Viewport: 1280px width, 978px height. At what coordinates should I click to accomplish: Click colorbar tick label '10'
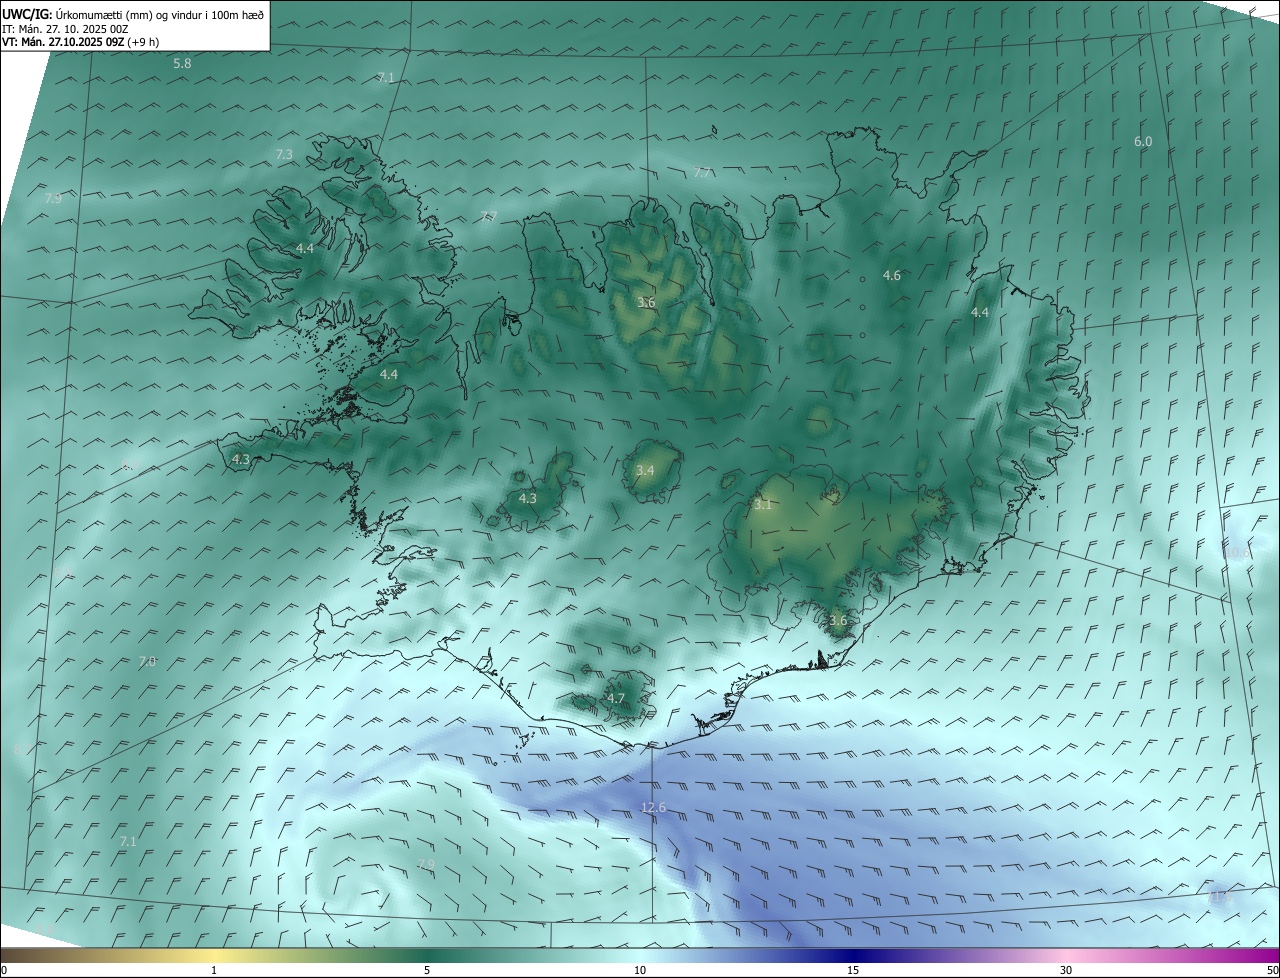pos(640,970)
